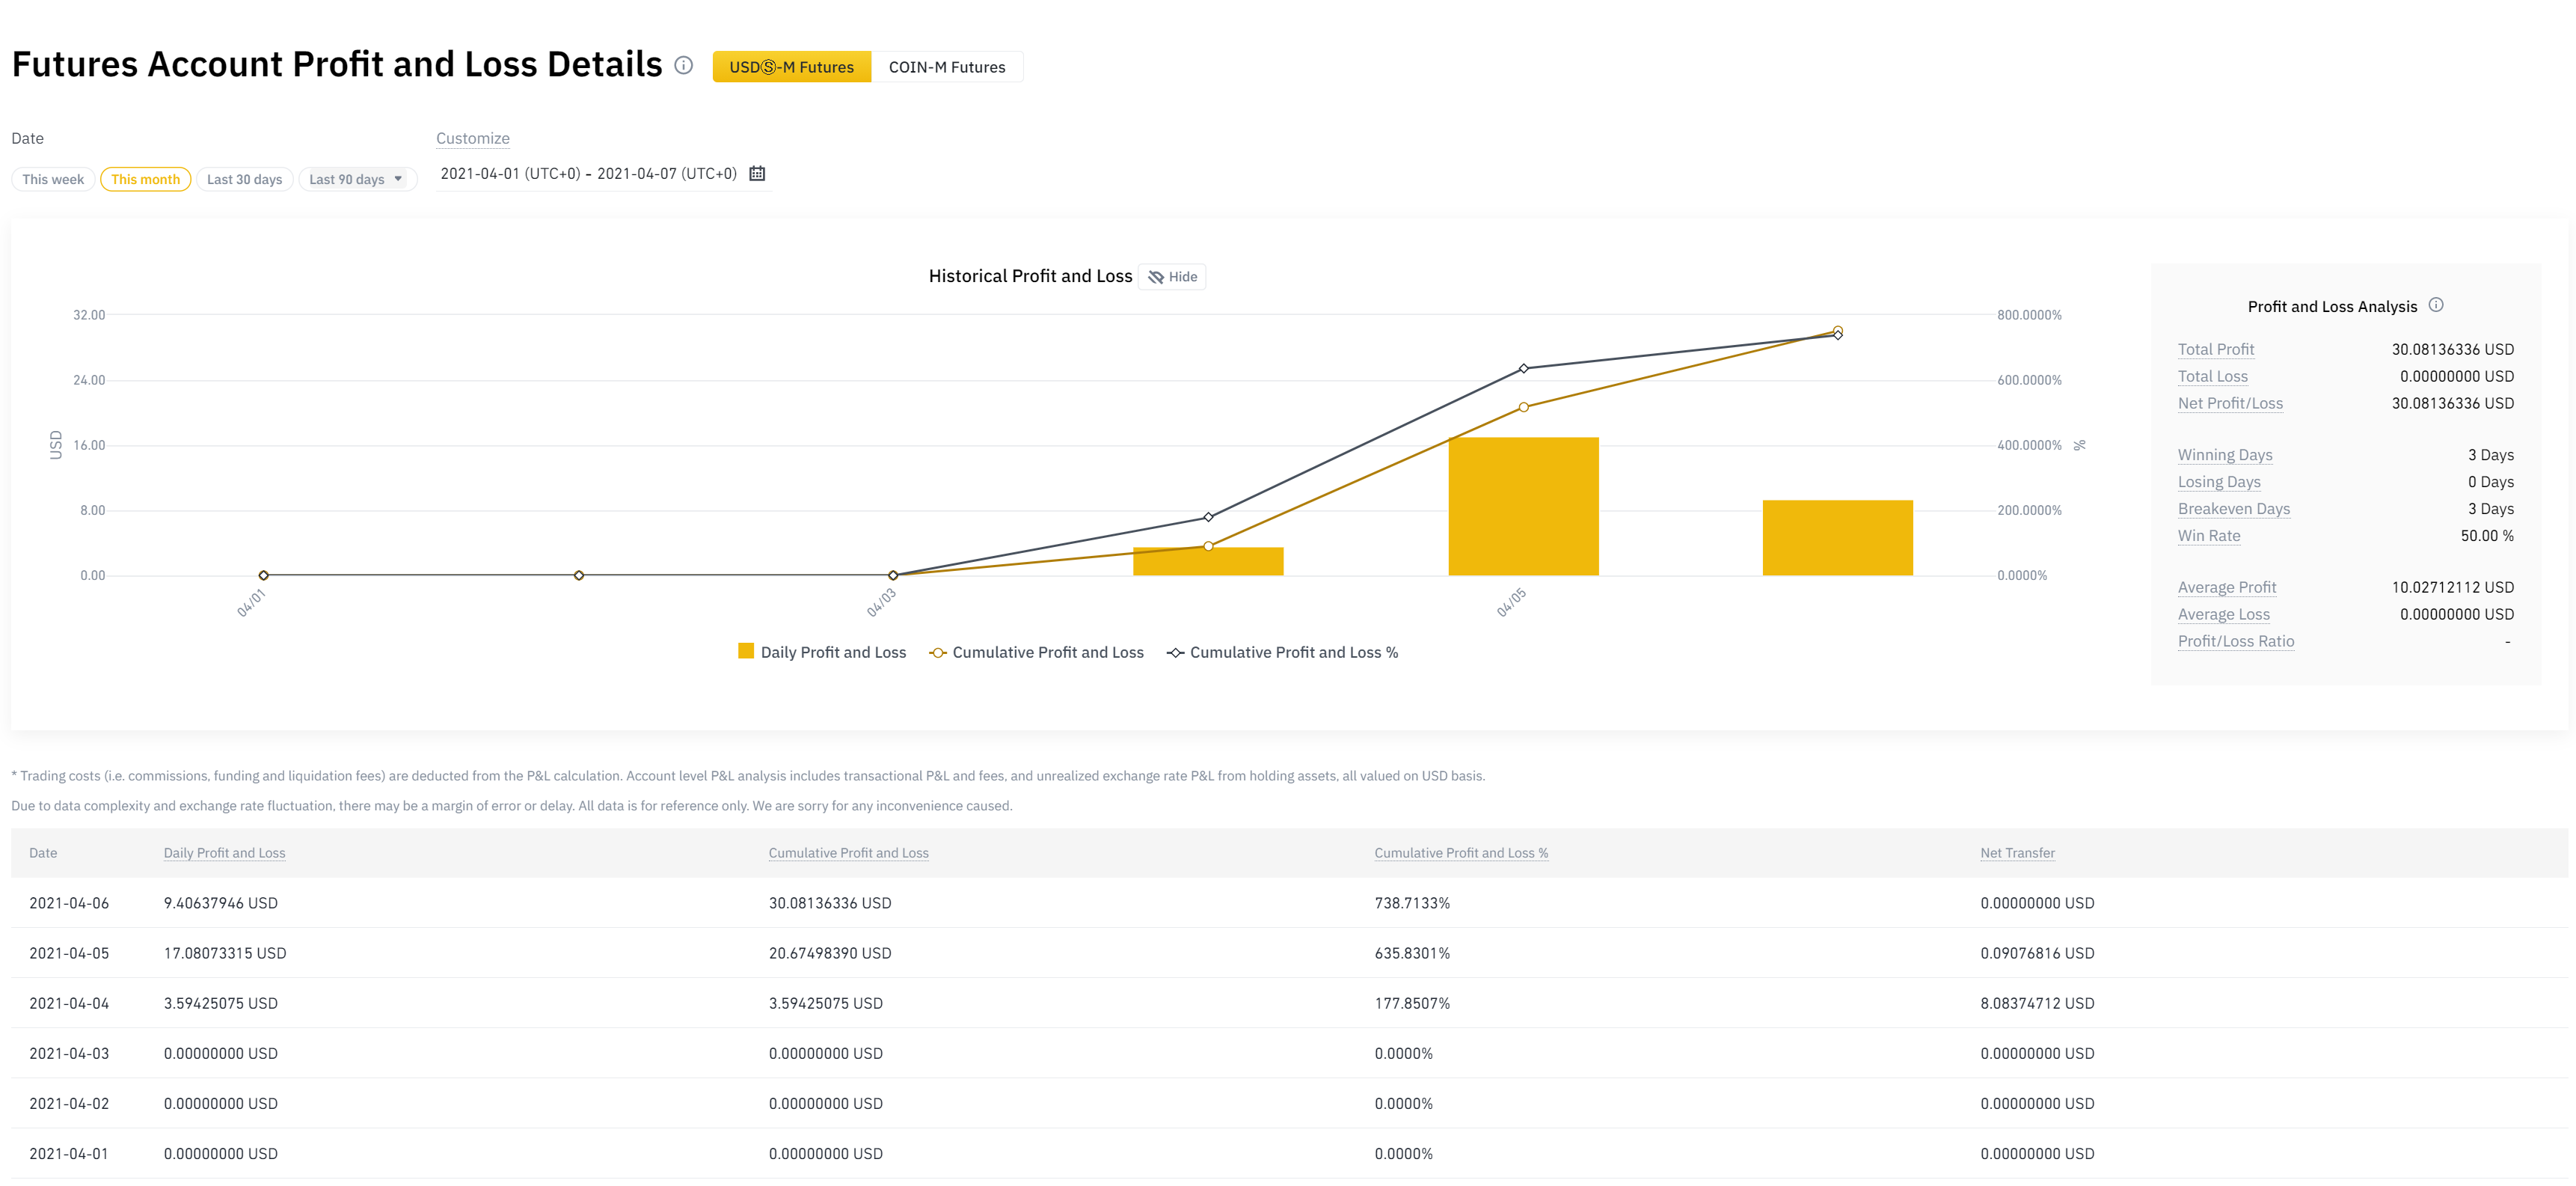The height and width of the screenshot is (1186, 2576).
Task: Click the Profit/Loss Ratio label
Action: (2235, 641)
